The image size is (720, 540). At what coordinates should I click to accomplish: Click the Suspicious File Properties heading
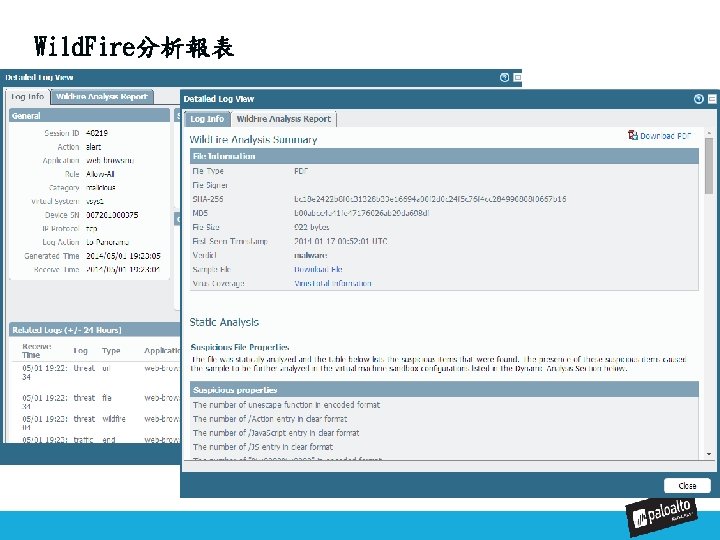point(240,347)
